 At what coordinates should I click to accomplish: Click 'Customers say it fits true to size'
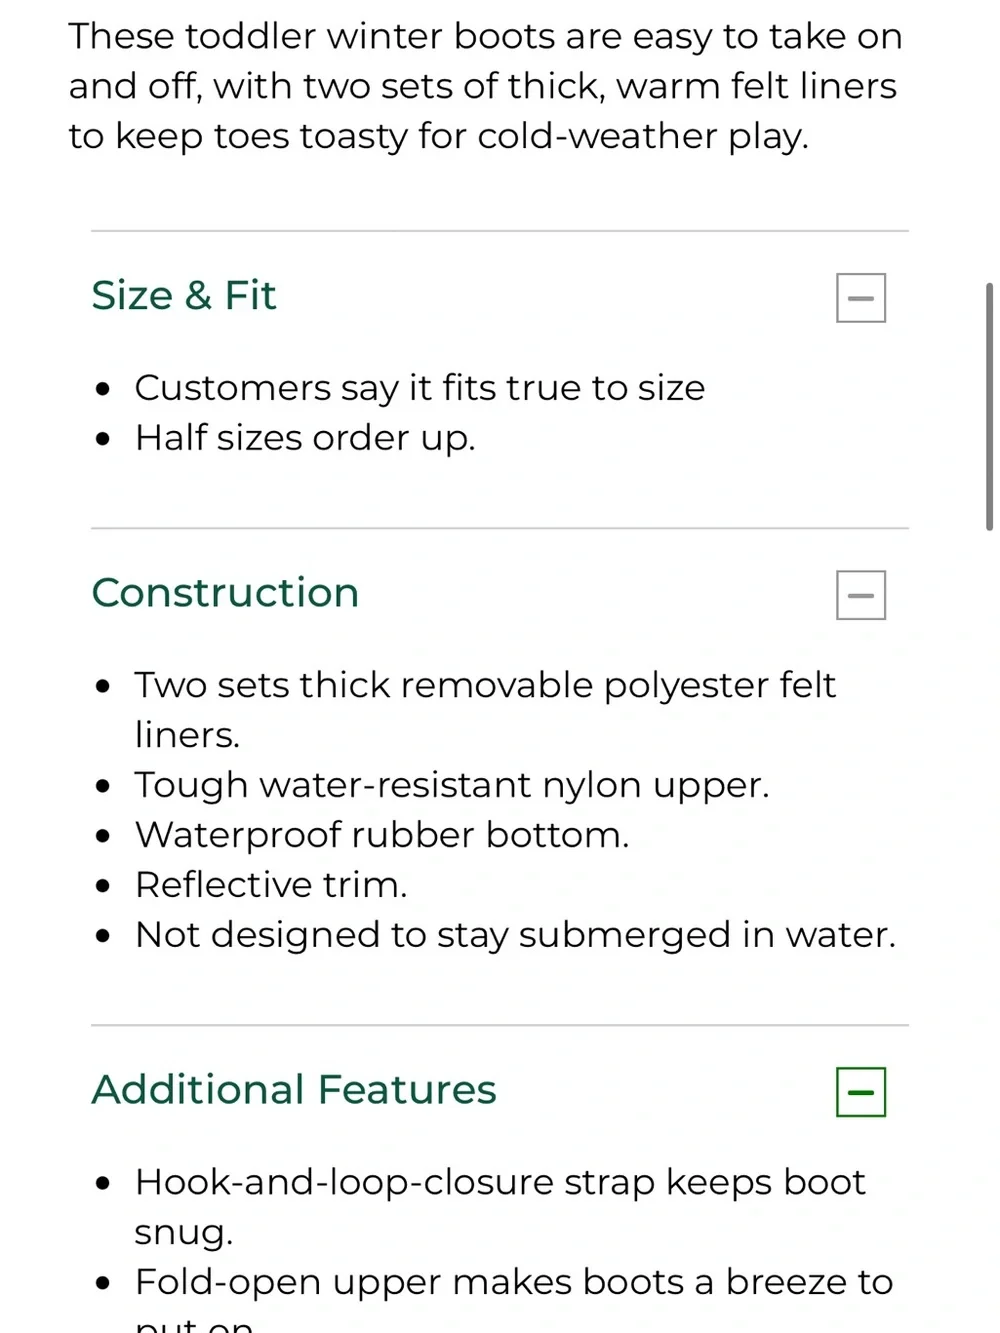[420, 388]
